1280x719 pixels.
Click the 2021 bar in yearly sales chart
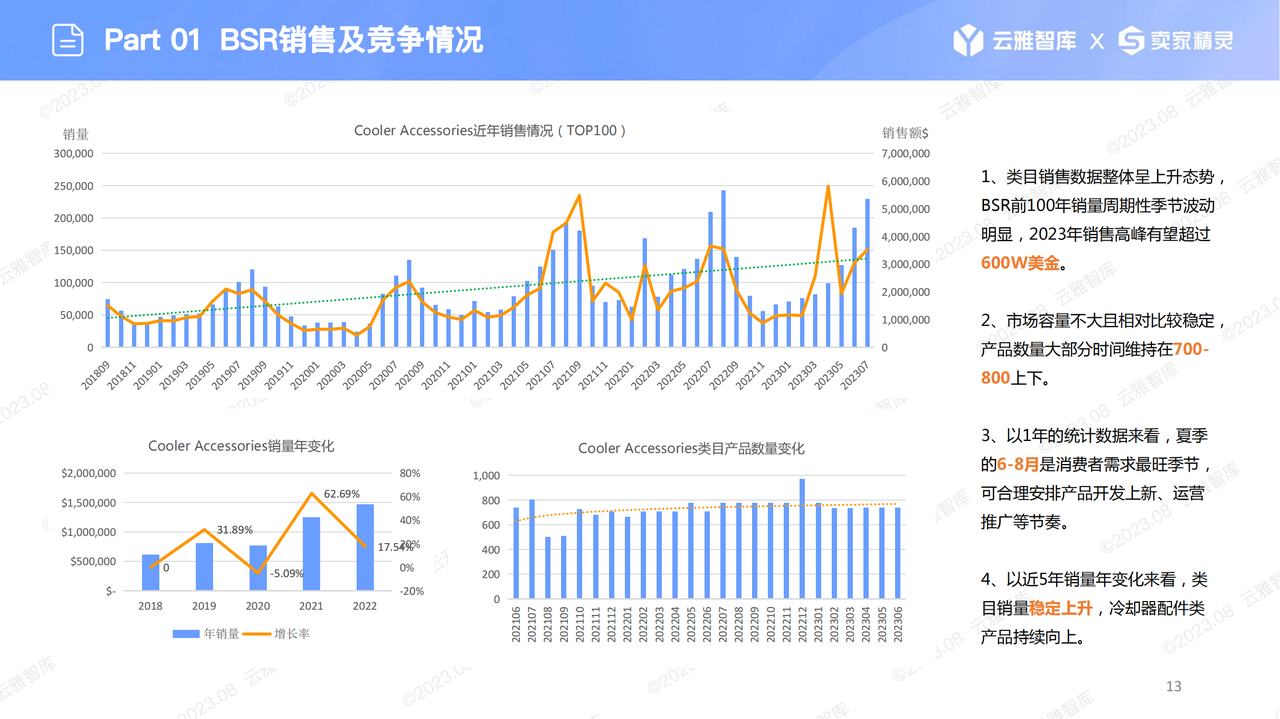coord(312,553)
